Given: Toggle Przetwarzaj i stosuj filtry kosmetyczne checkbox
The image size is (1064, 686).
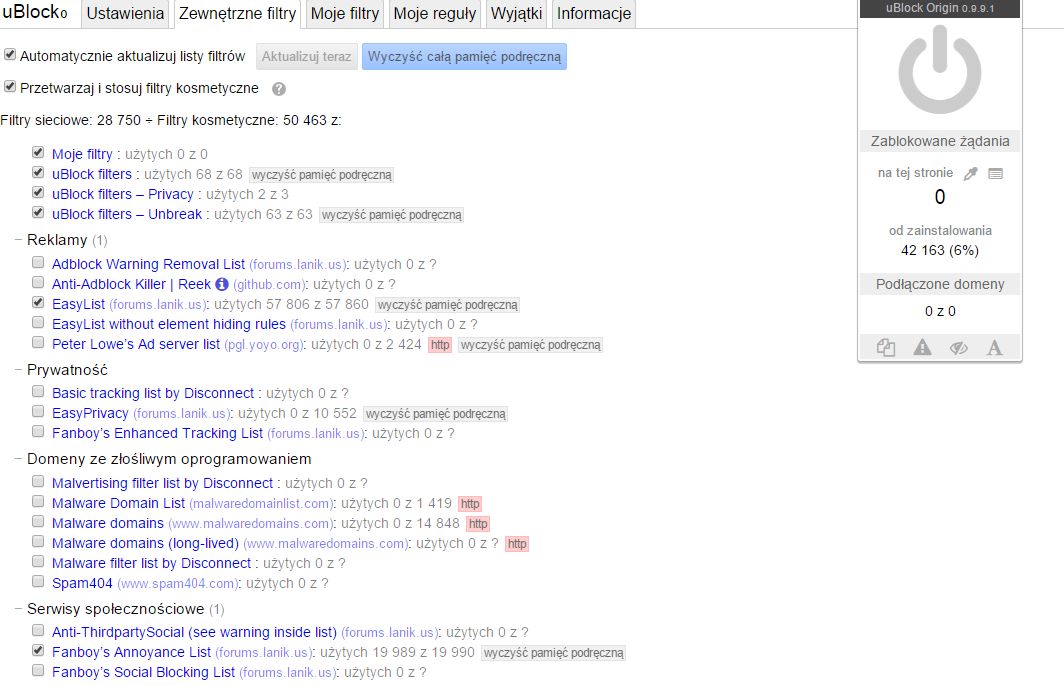Looking at the screenshot, I should point(10,86).
